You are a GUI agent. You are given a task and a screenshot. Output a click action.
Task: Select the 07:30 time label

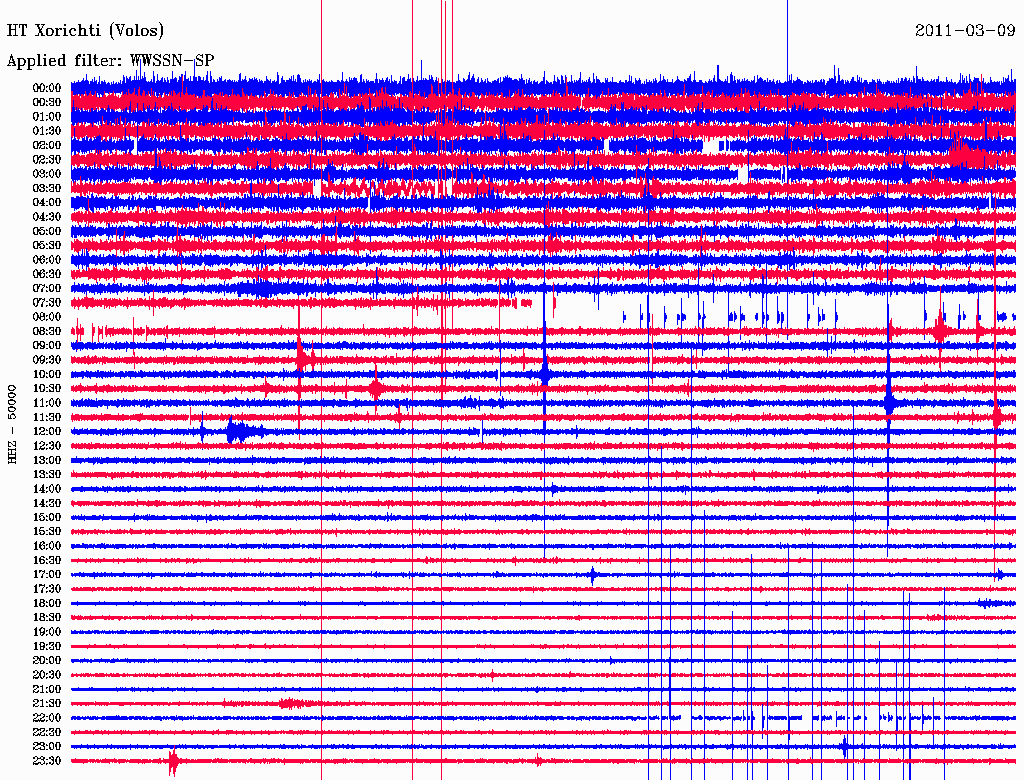tap(47, 303)
